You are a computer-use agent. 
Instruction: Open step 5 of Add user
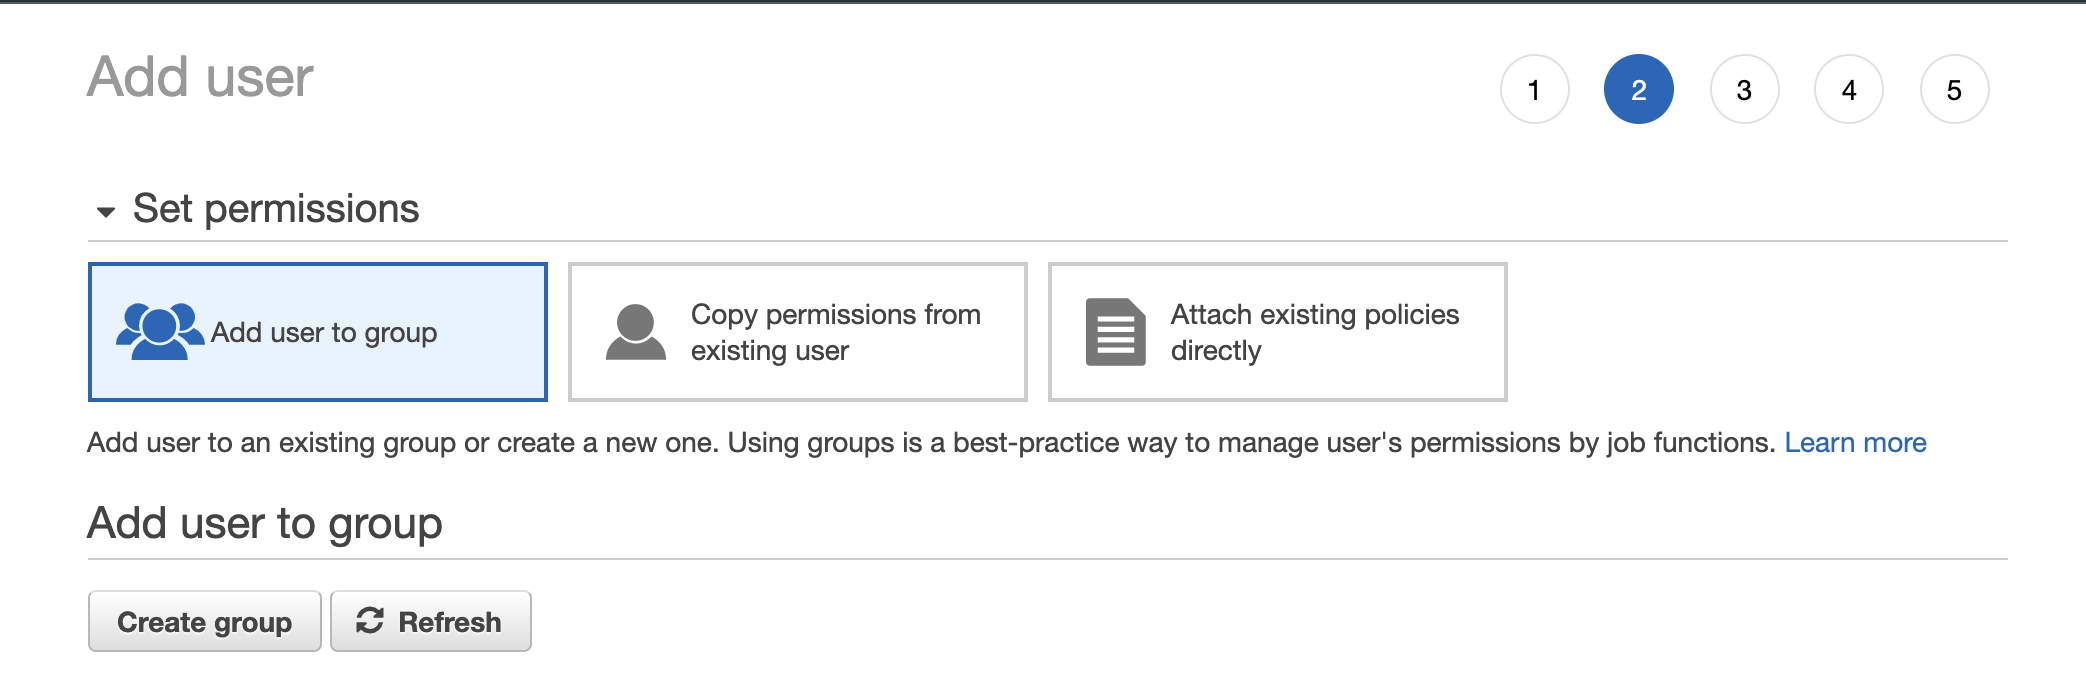(x=1954, y=90)
